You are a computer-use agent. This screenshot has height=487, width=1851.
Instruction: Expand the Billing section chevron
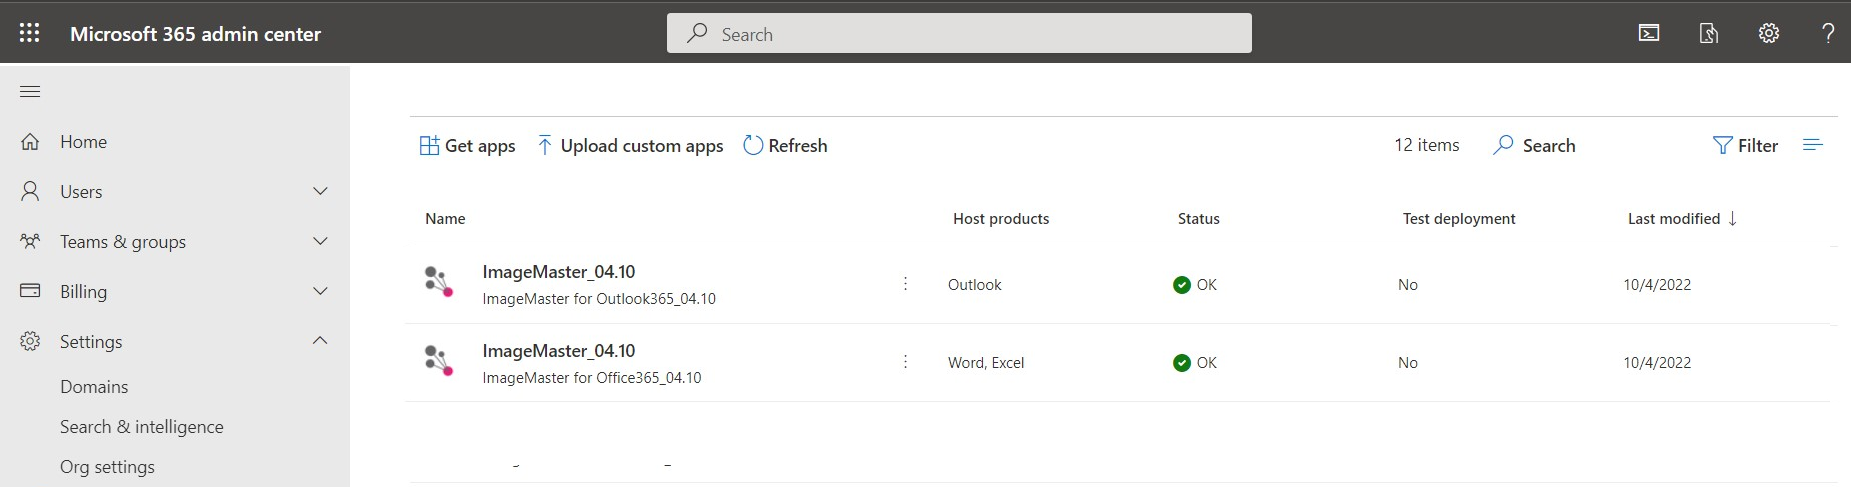[x=320, y=291]
